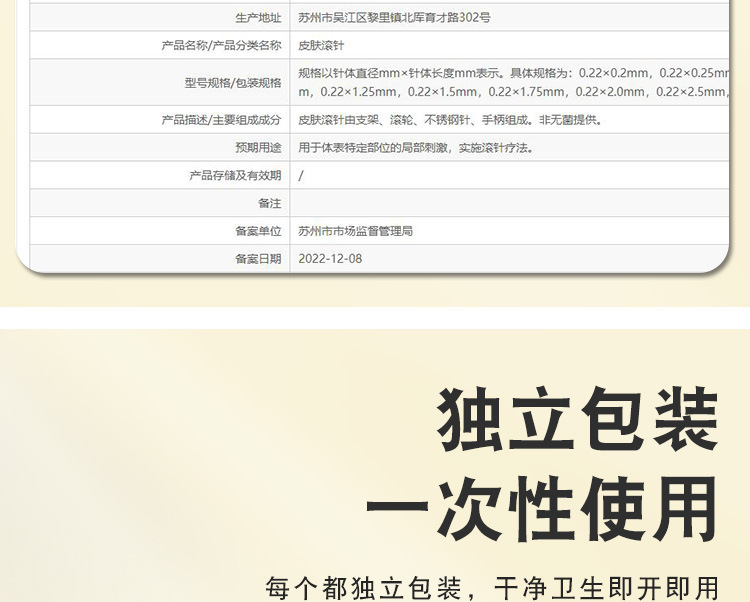Click the 备案日期 label
Image resolution: width=750 pixels, height=602 pixels.
258,259
